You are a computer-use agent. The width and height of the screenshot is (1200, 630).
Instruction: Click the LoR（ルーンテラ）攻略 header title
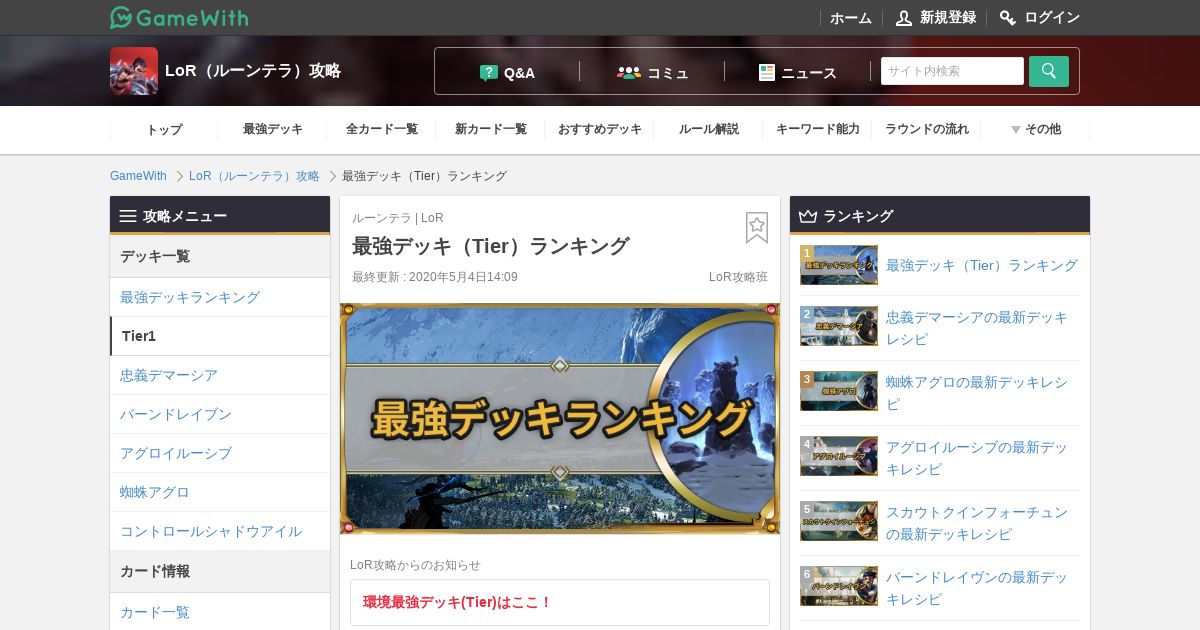pyautogui.click(x=253, y=71)
